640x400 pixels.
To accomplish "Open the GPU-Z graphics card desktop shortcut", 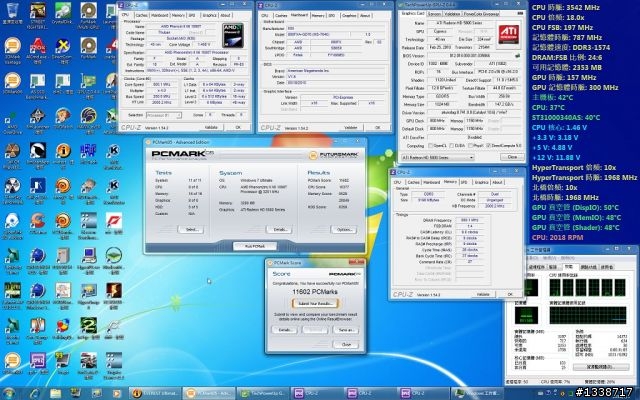I will coord(88,84).
